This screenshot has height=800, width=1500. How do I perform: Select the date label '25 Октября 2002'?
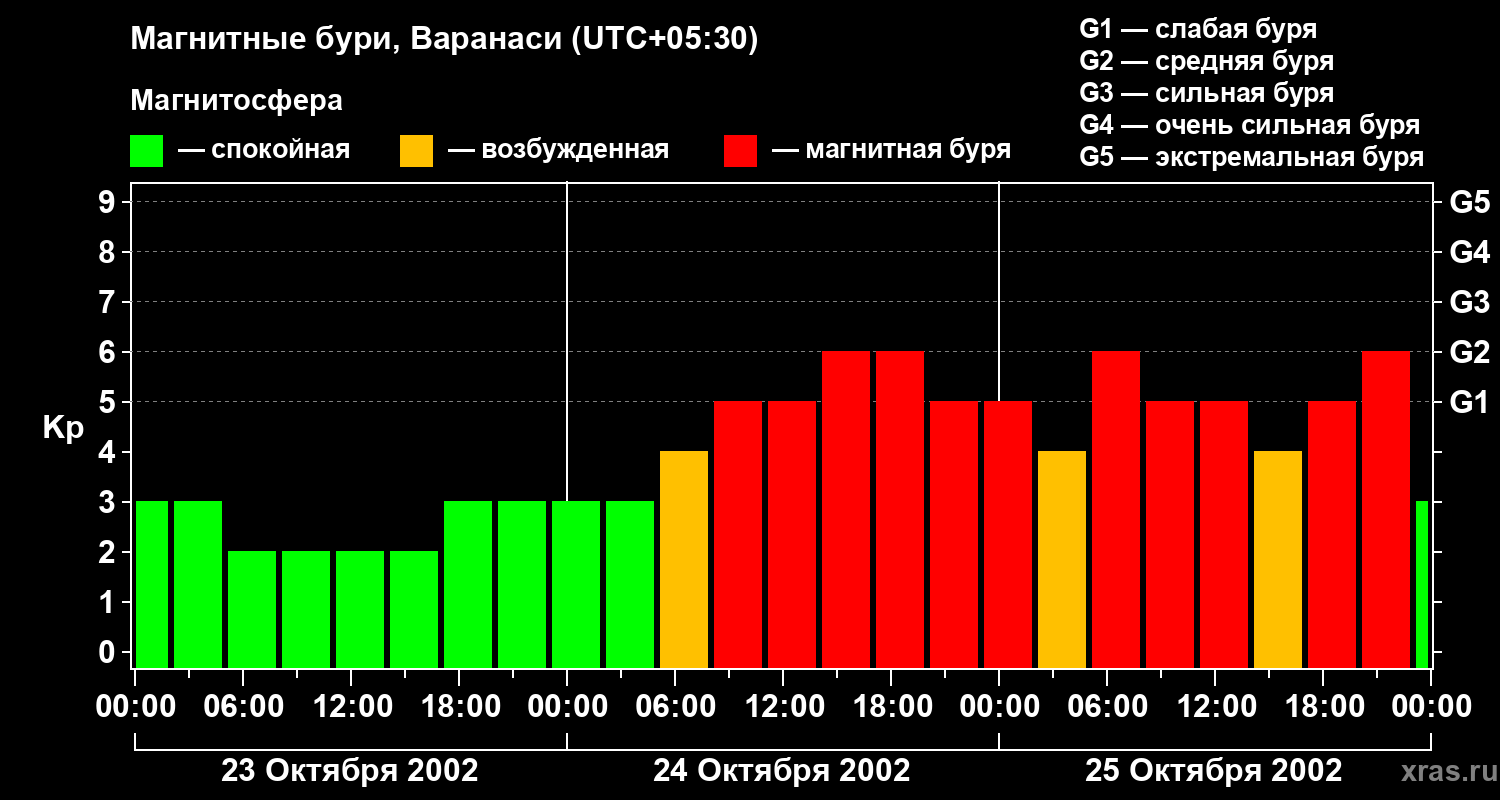[x=1214, y=771]
